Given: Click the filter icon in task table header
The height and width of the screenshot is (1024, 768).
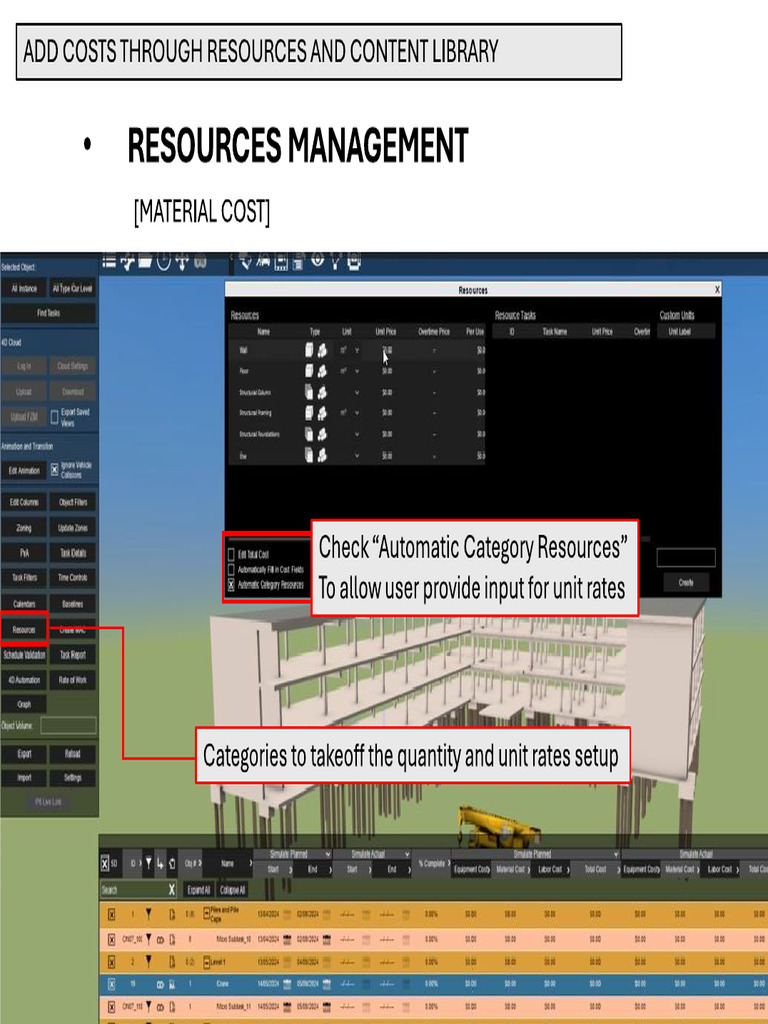Looking at the screenshot, I should tap(148, 863).
